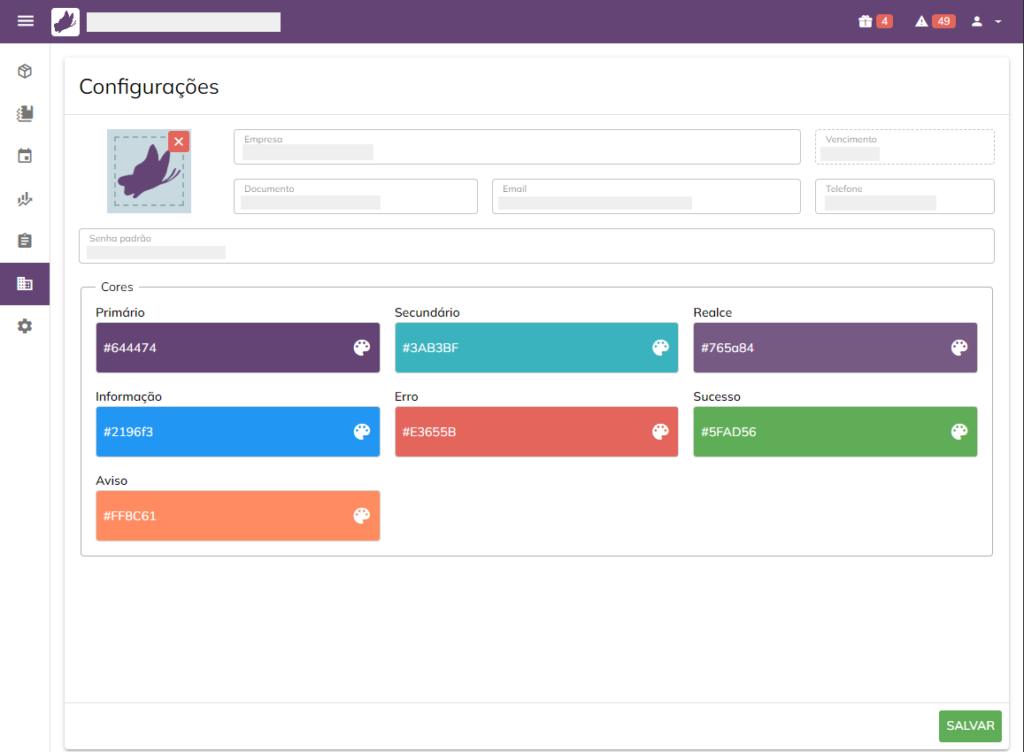Image resolution: width=1024 pixels, height=752 pixels.
Task: Click the butterfly logo in the top bar
Action: tap(65, 21)
